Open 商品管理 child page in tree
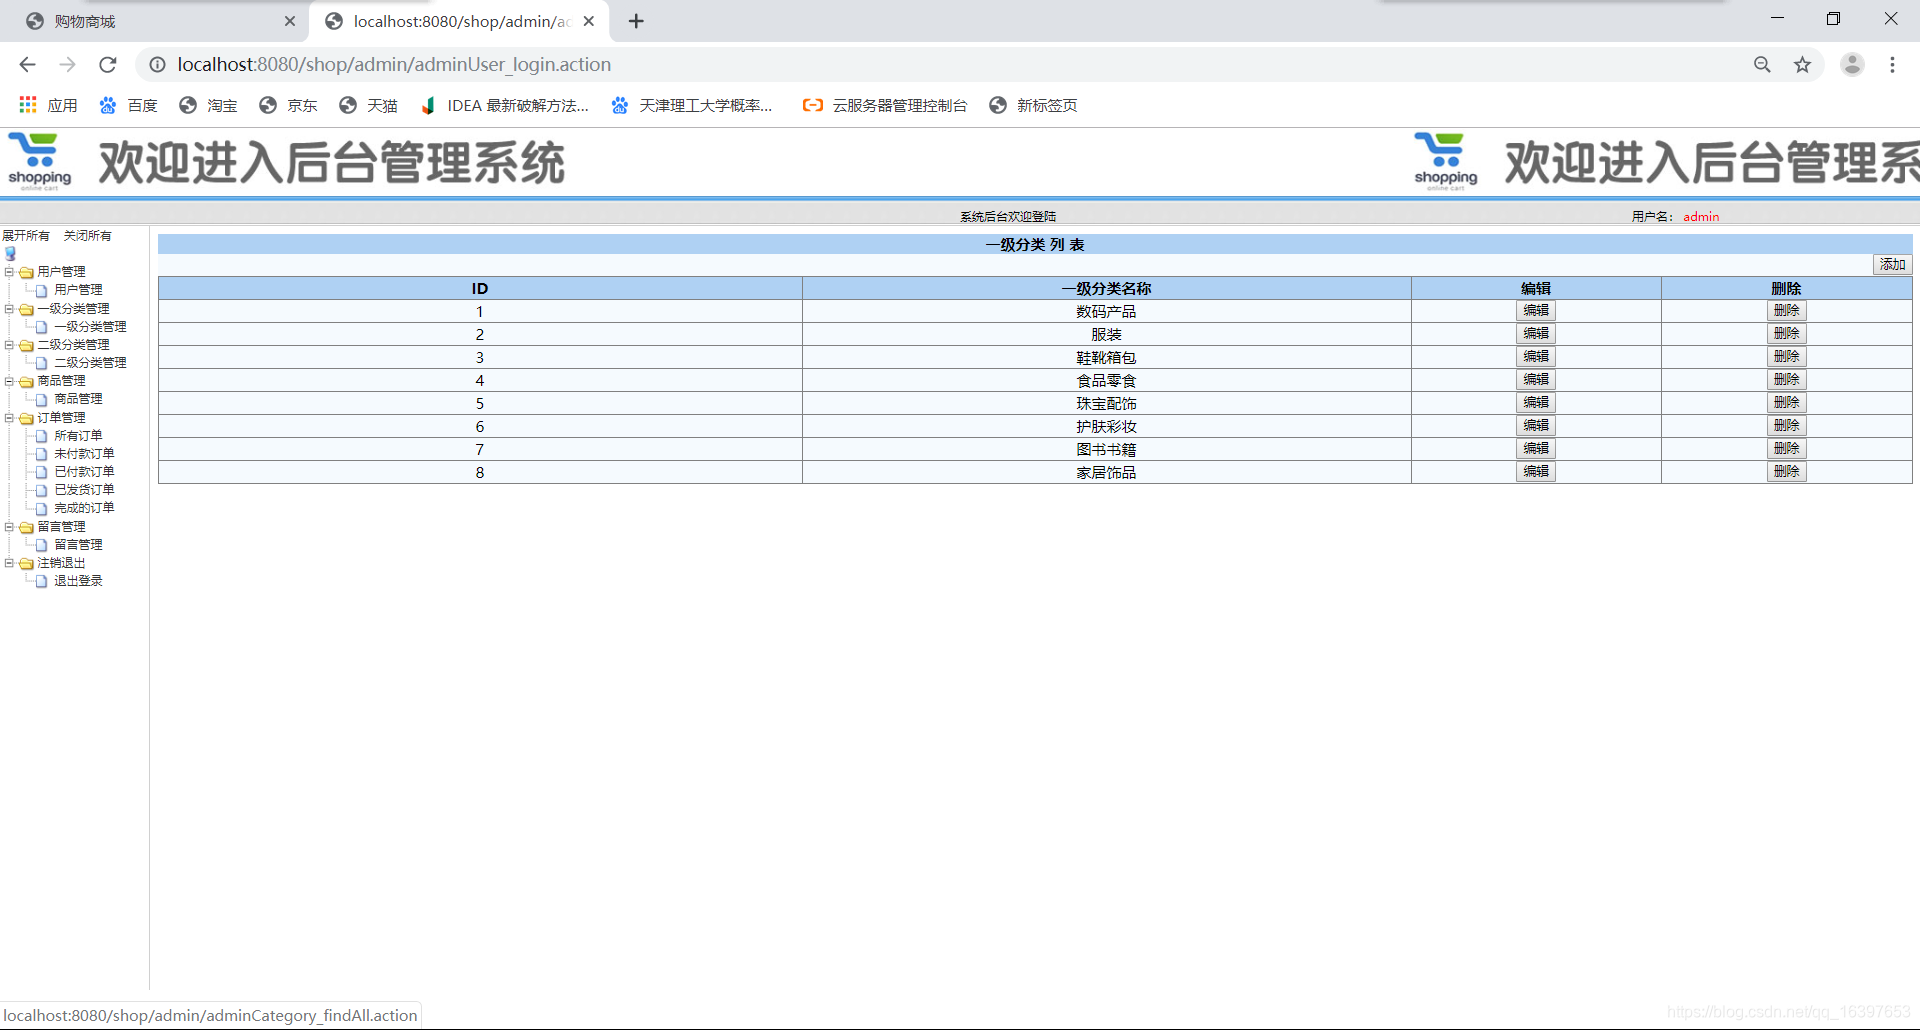The image size is (1920, 1030). (78, 399)
